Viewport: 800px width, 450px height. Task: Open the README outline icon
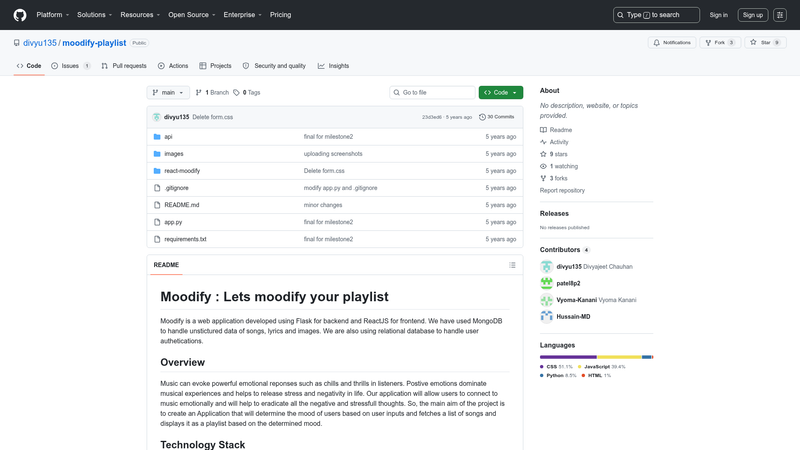pyautogui.click(x=512, y=265)
